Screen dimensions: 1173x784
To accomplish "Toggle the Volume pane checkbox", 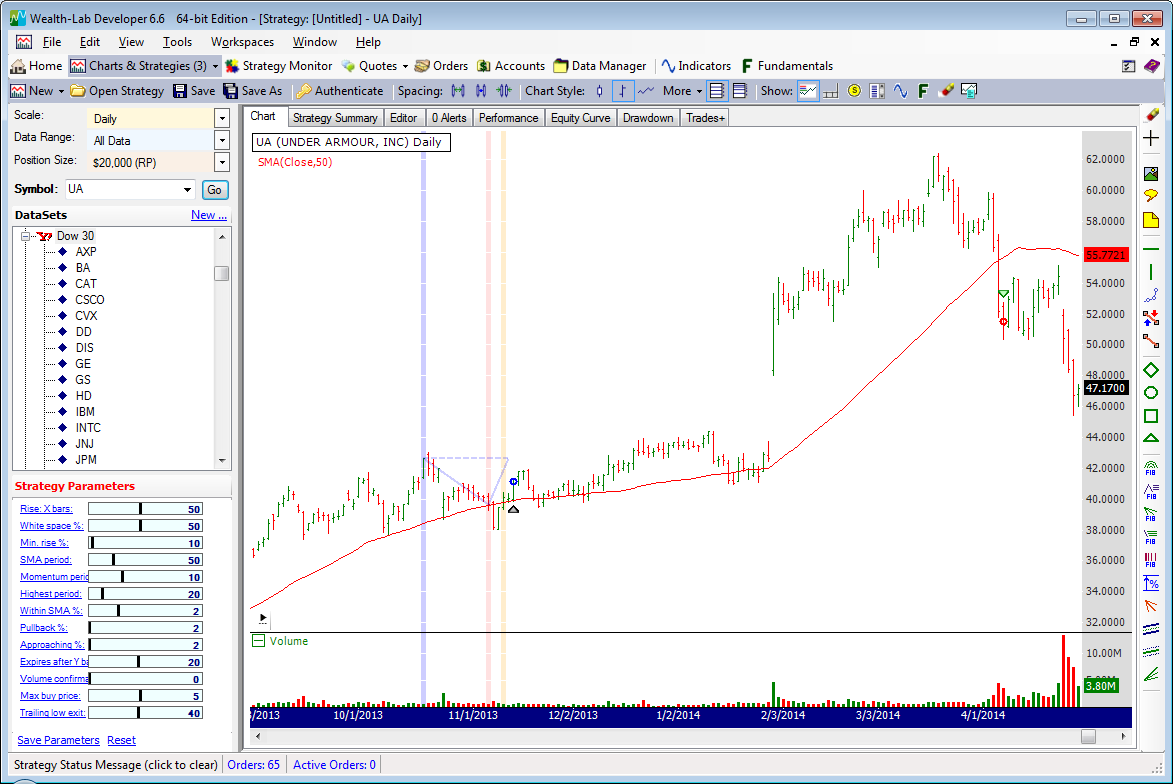I will pos(259,641).
